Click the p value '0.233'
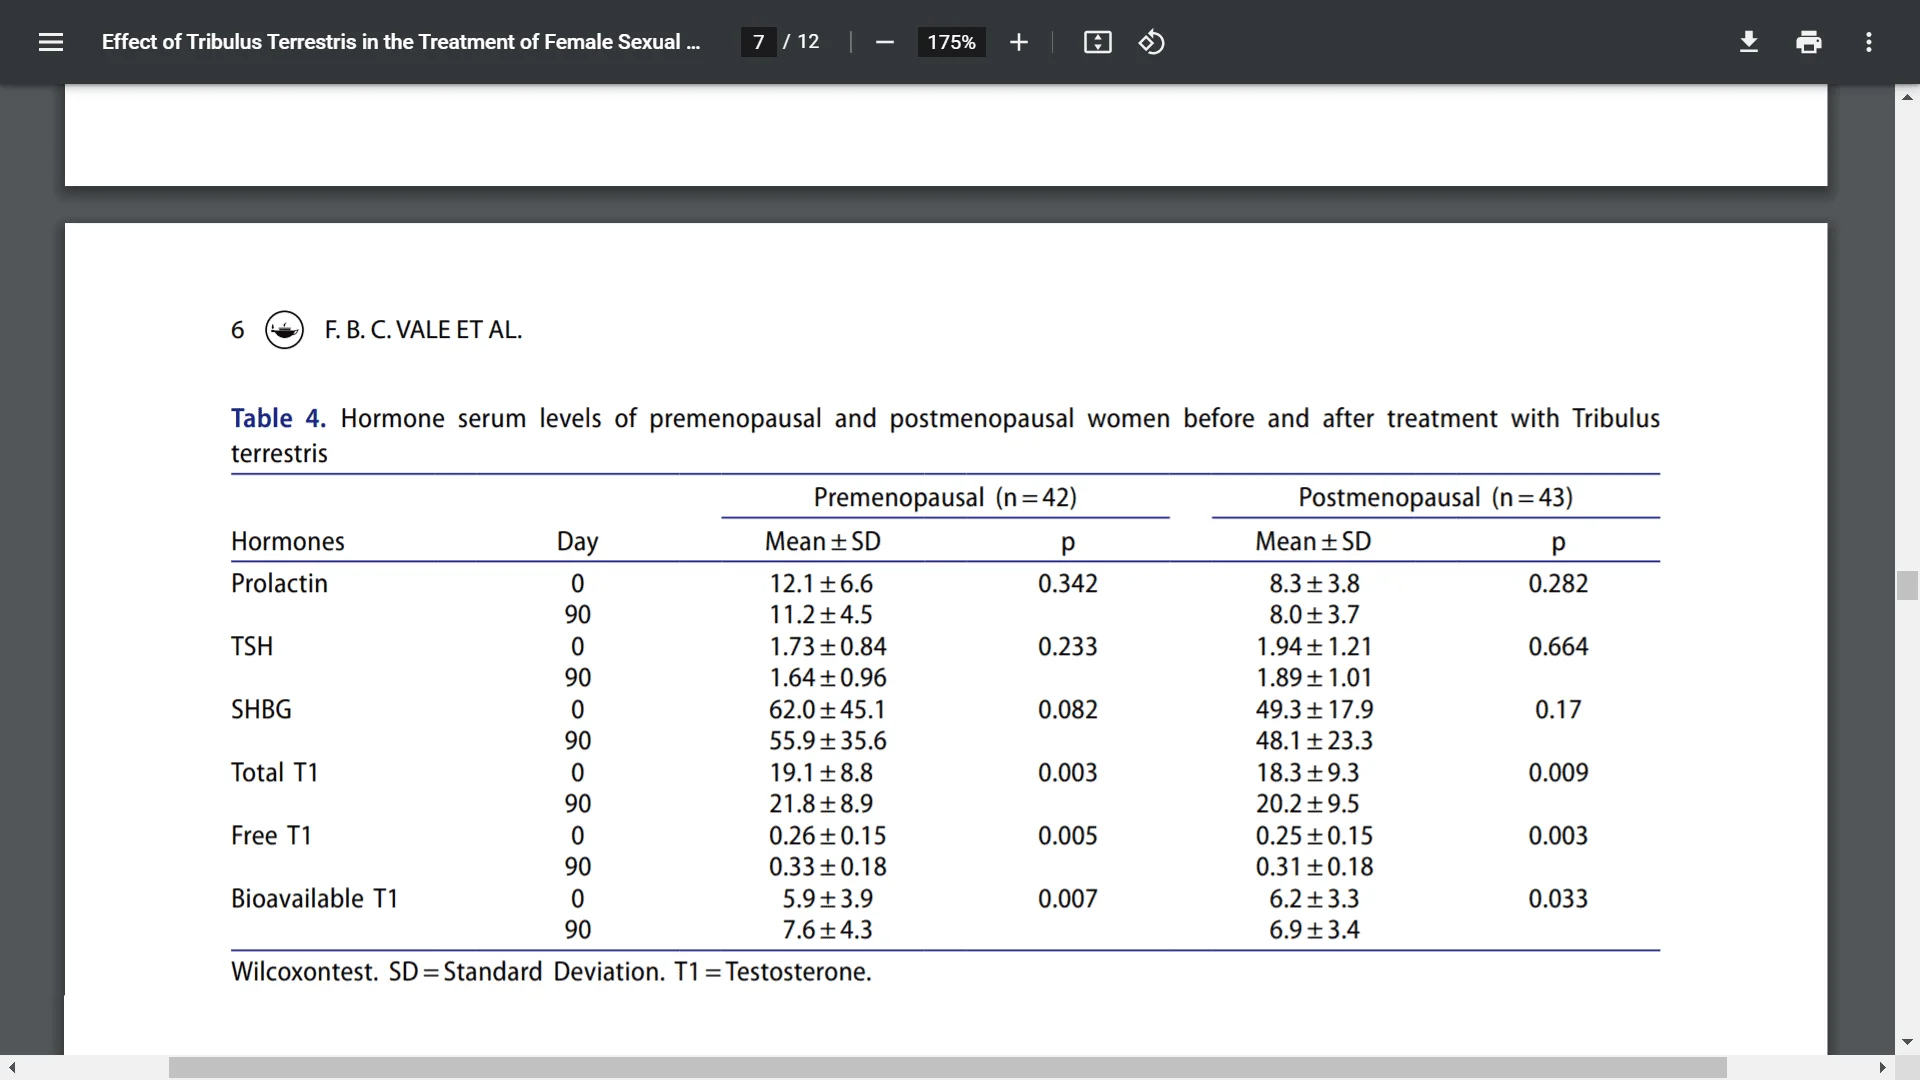Viewport: 1920px width, 1080px height. pyautogui.click(x=1067, y=646)
